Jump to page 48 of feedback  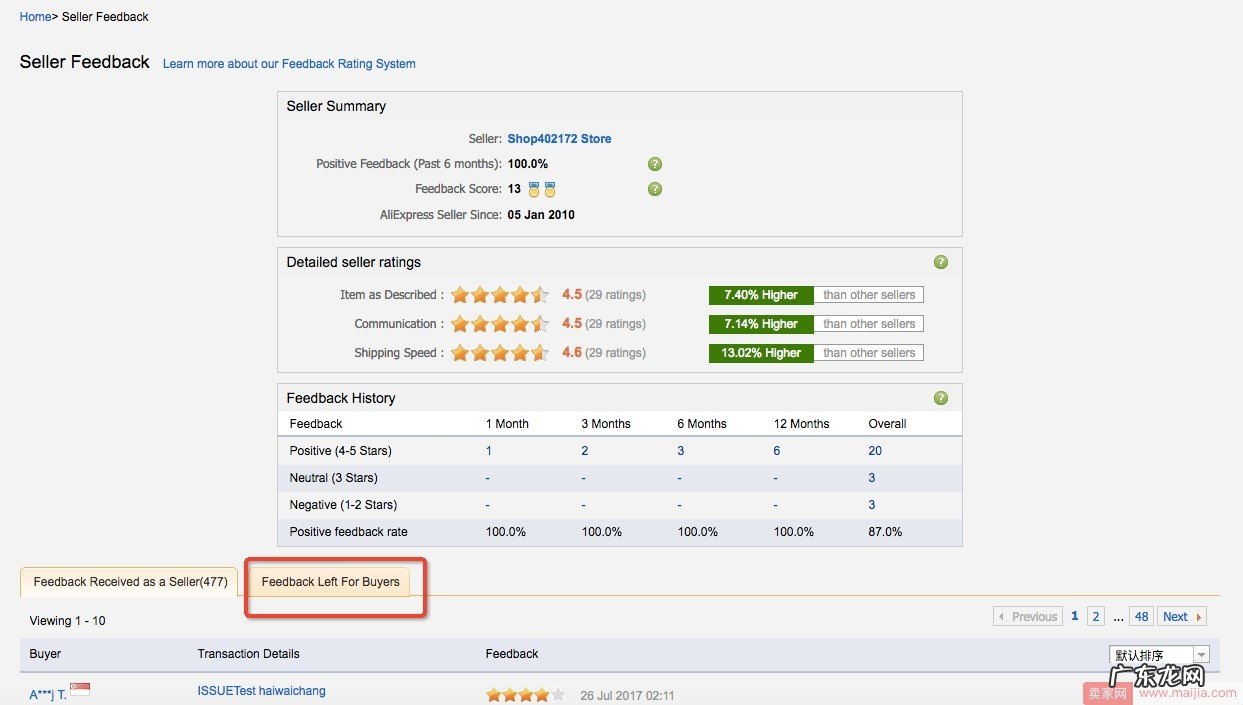[1141, 617]
